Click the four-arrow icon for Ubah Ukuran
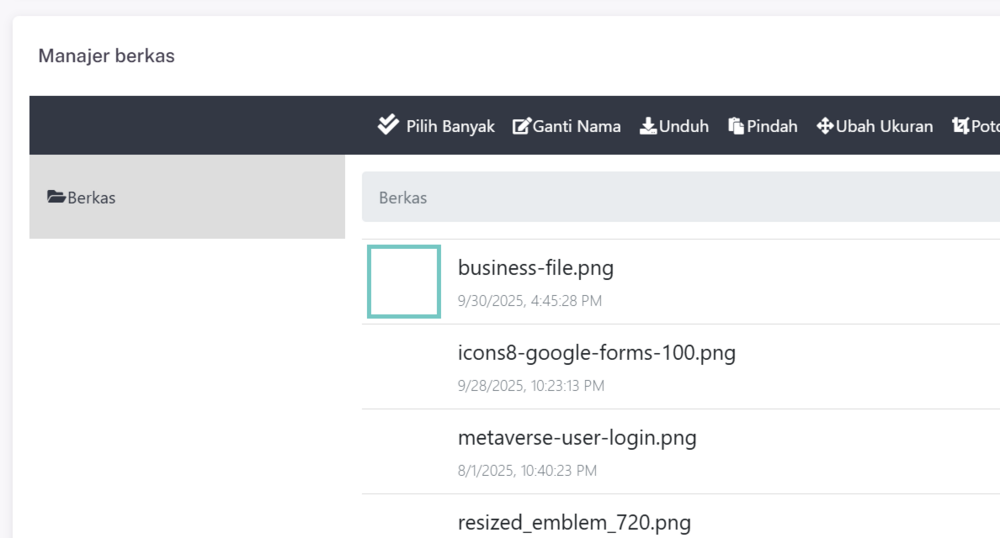1000x538 pixels. tap(825, 126)
